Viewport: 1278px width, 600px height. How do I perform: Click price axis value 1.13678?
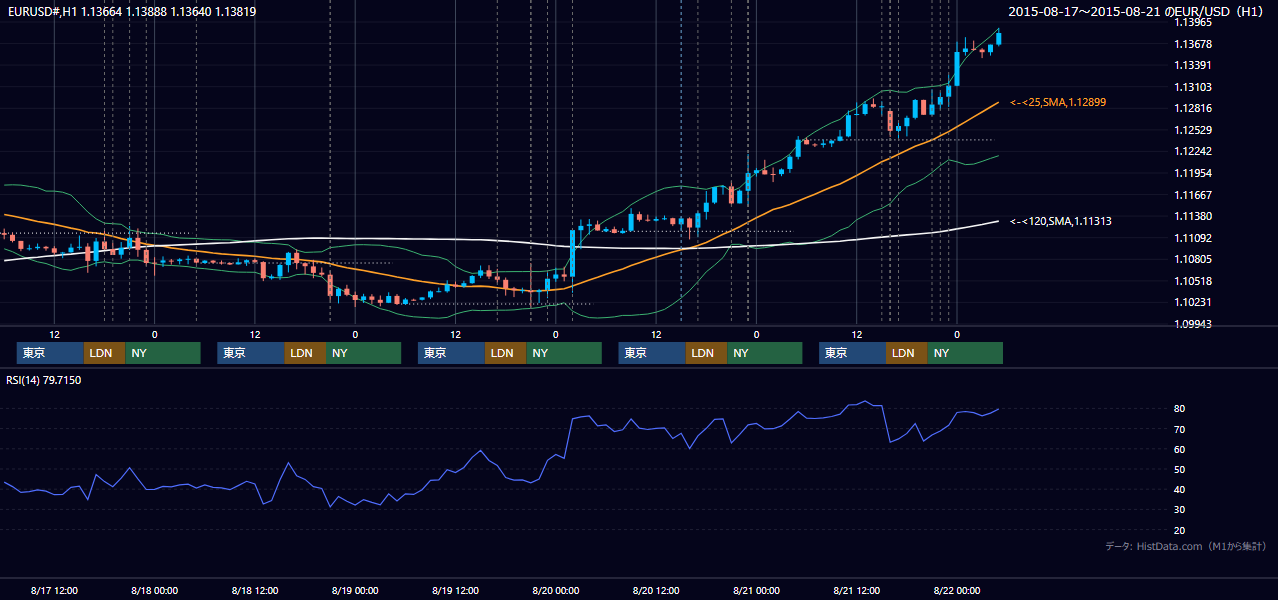pos(1192,44)
